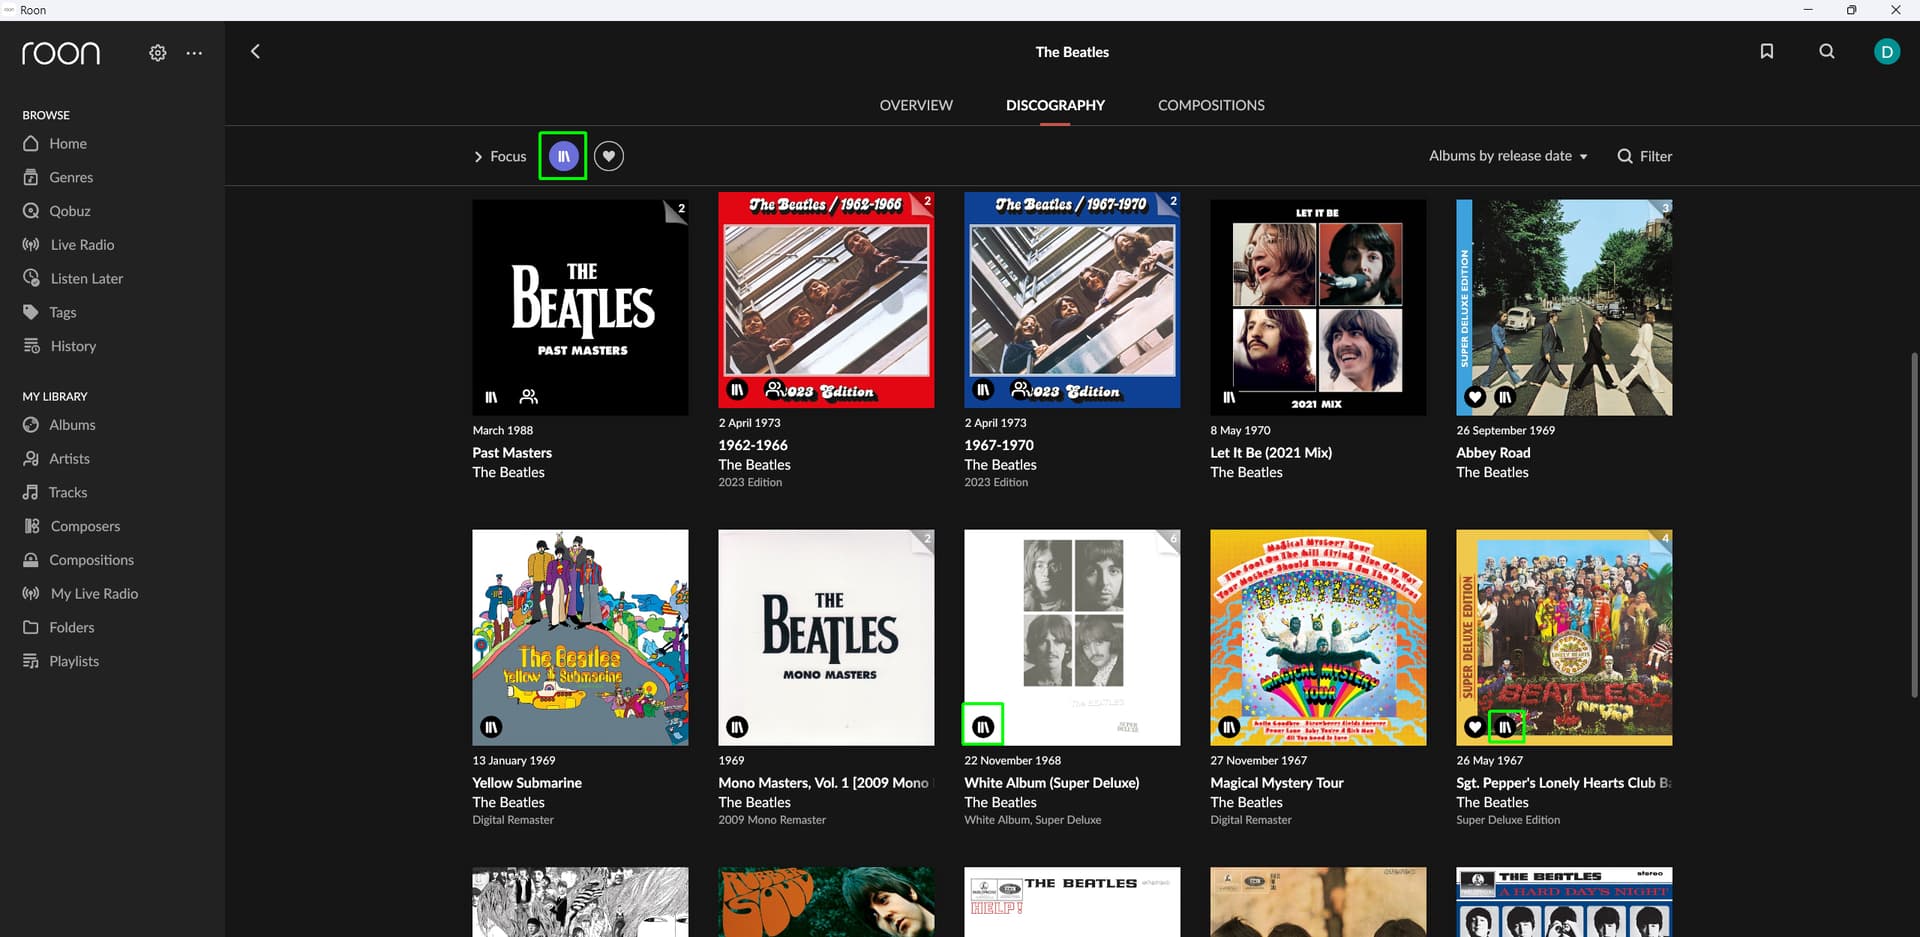Open versions badge on Mono Masters cover

click(924, 540)
